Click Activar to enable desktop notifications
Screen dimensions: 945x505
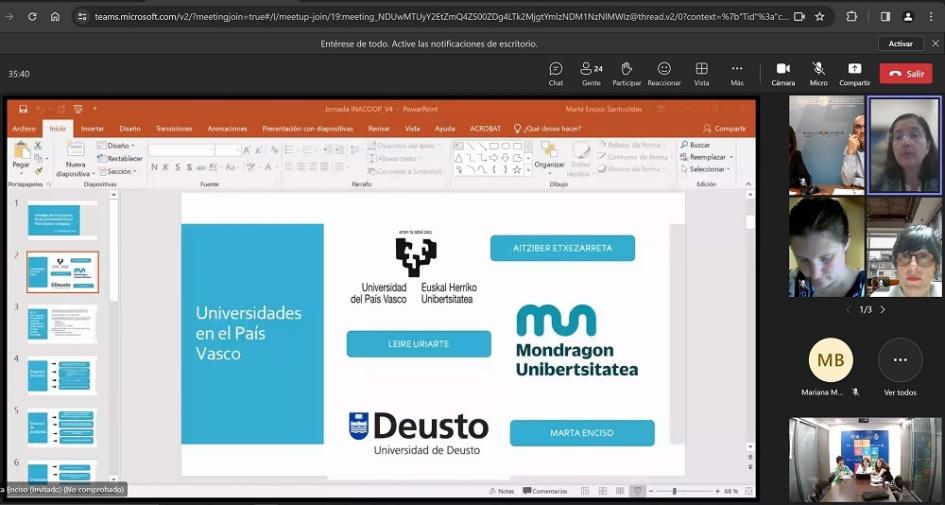coord(900,43)
